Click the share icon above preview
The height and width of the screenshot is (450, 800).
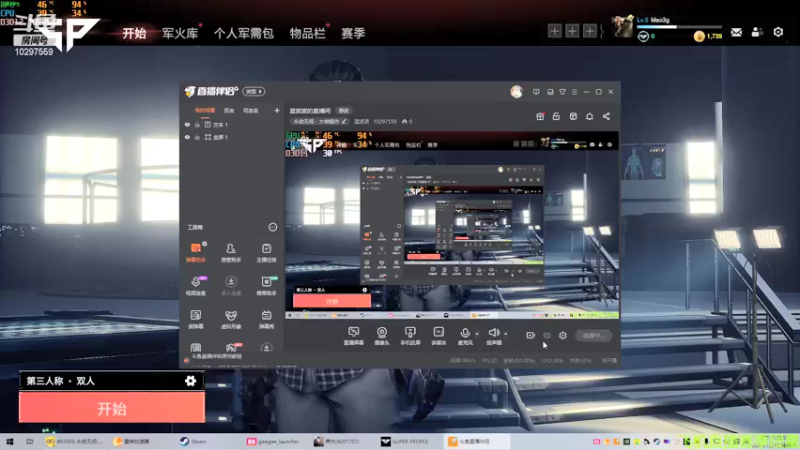pyautogui.click(x=606, y=116)
